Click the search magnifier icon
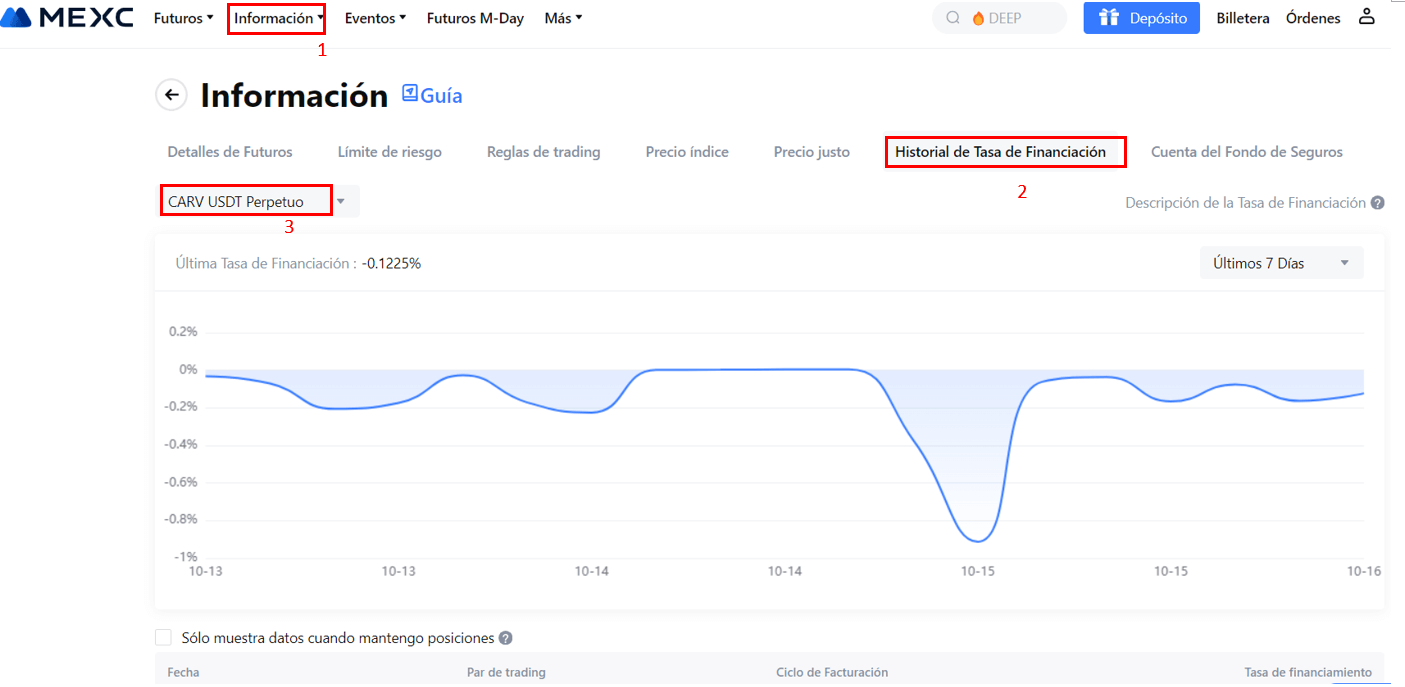This screenshot has width=1405, height=687. pyautogui.click(x=952, y=18)
